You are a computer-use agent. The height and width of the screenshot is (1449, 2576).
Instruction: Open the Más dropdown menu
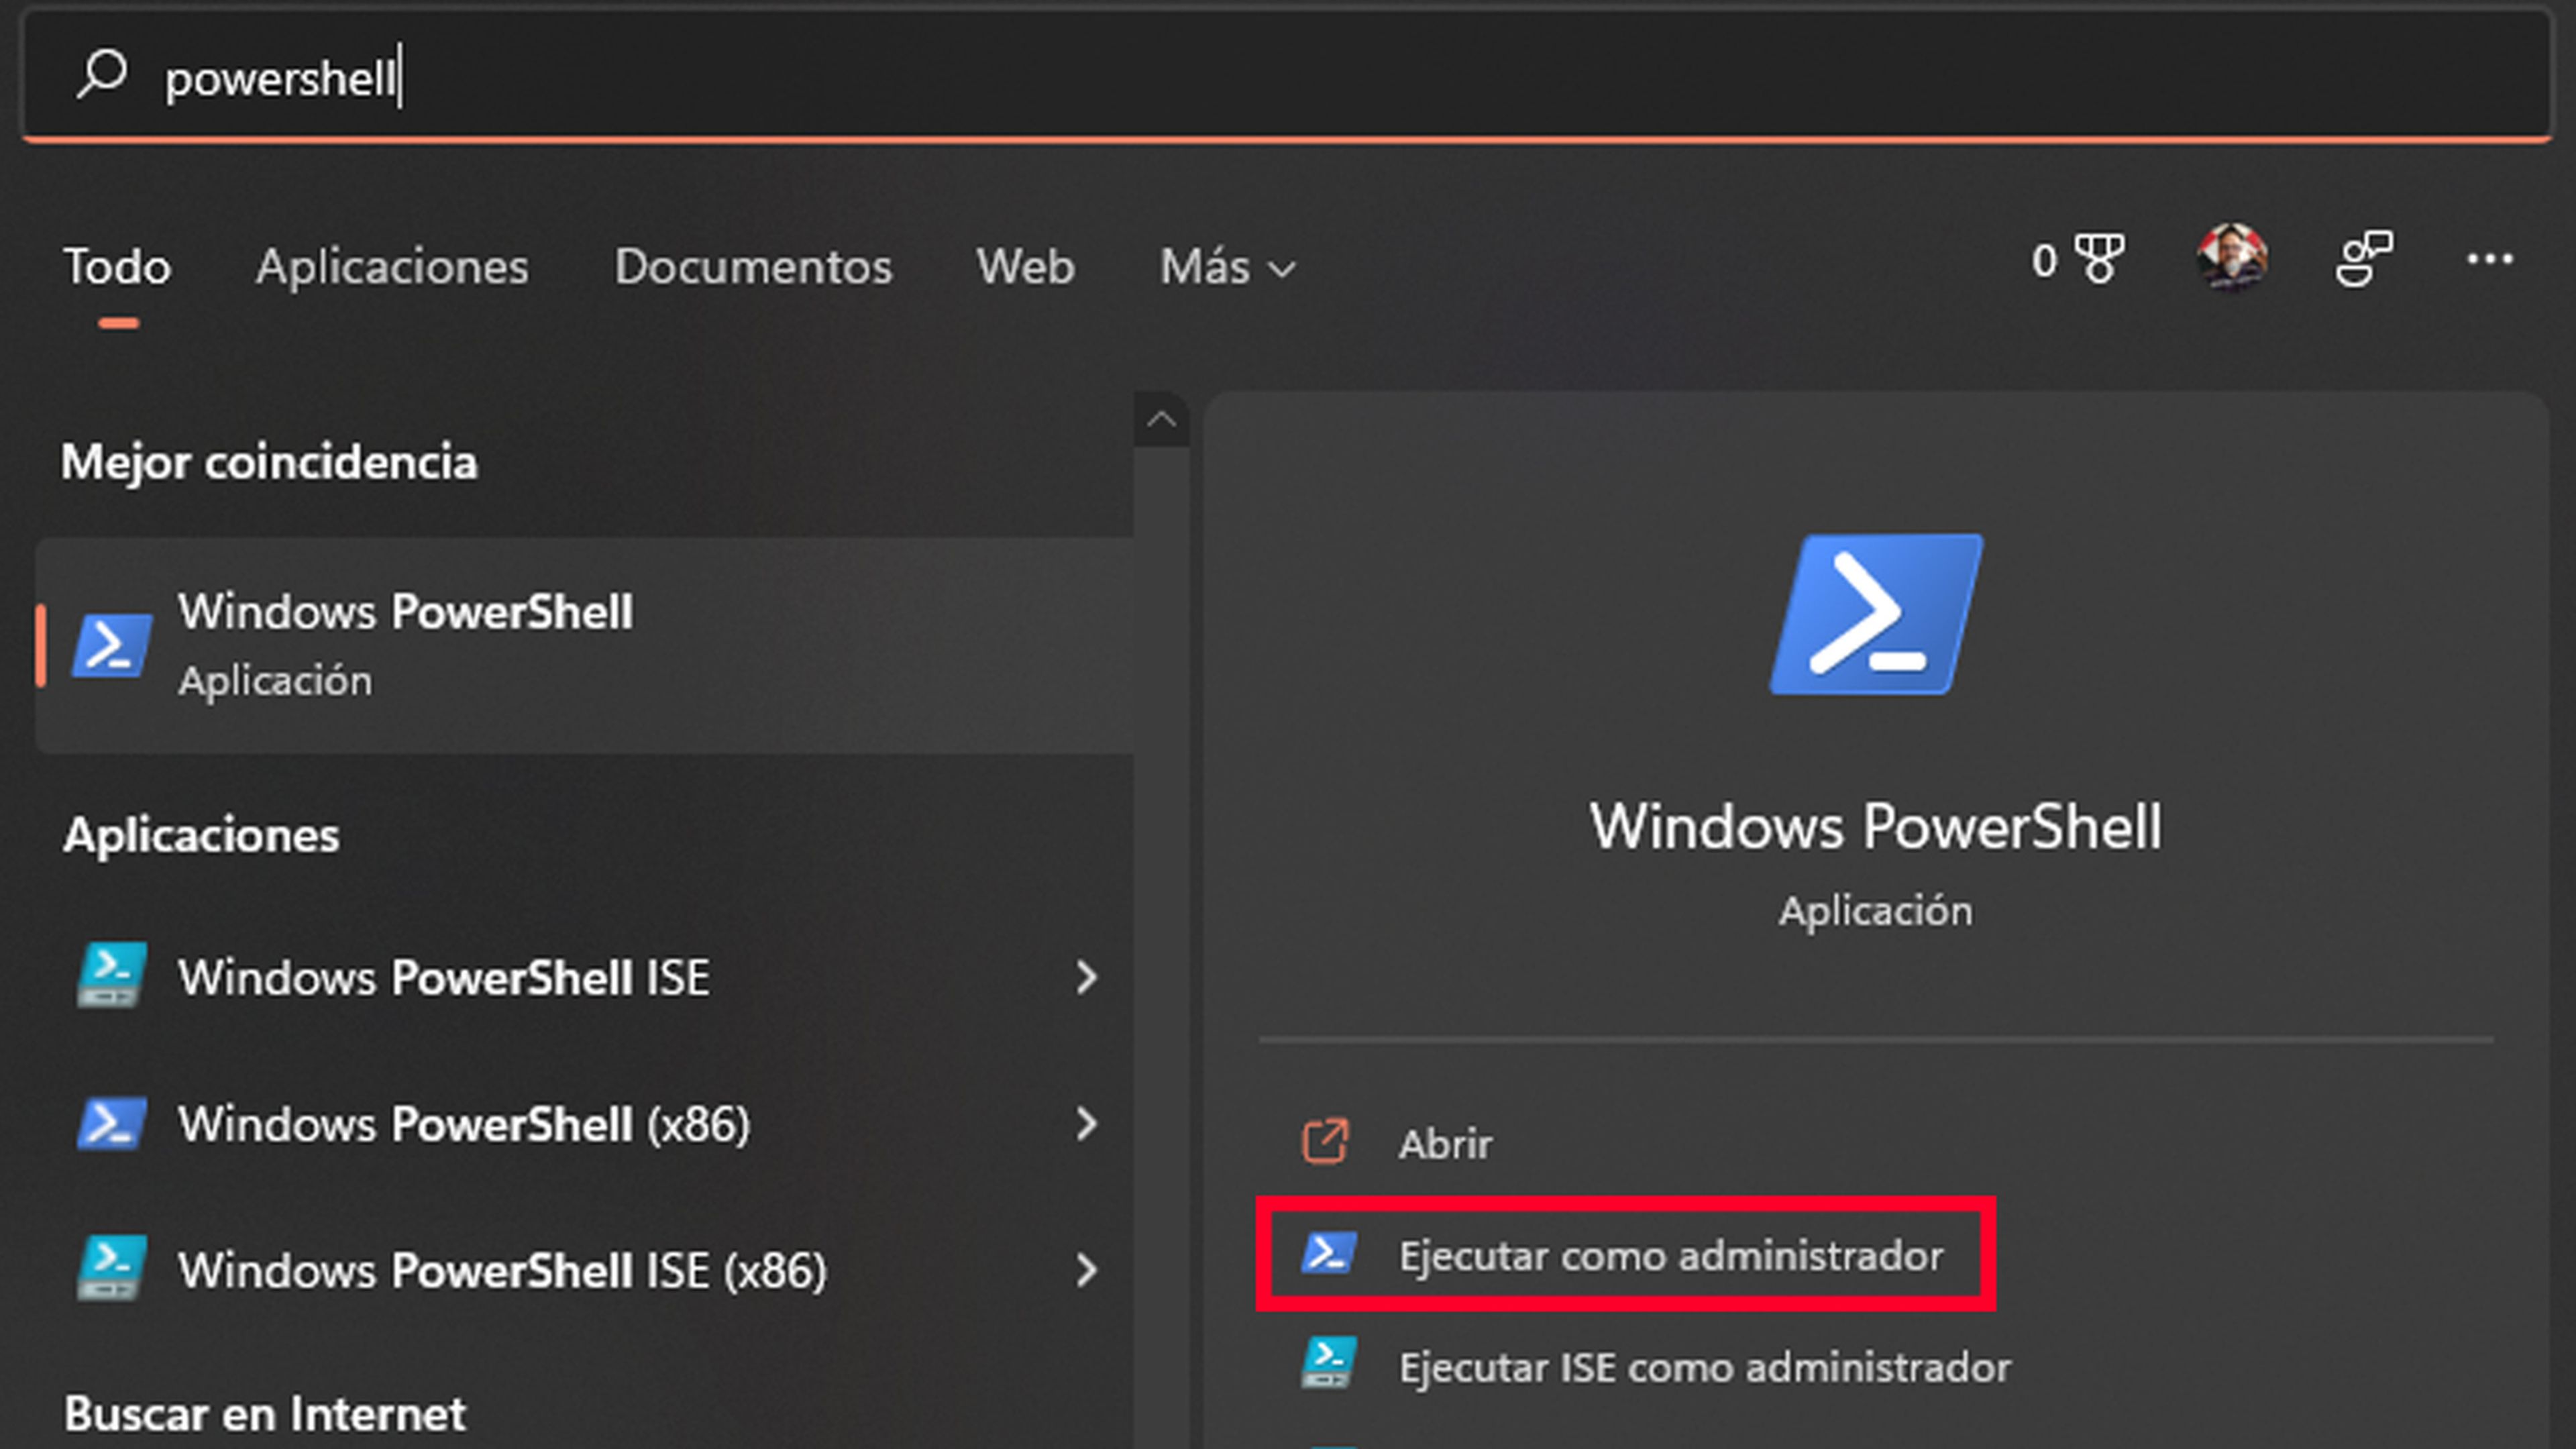click(1228, 267)
